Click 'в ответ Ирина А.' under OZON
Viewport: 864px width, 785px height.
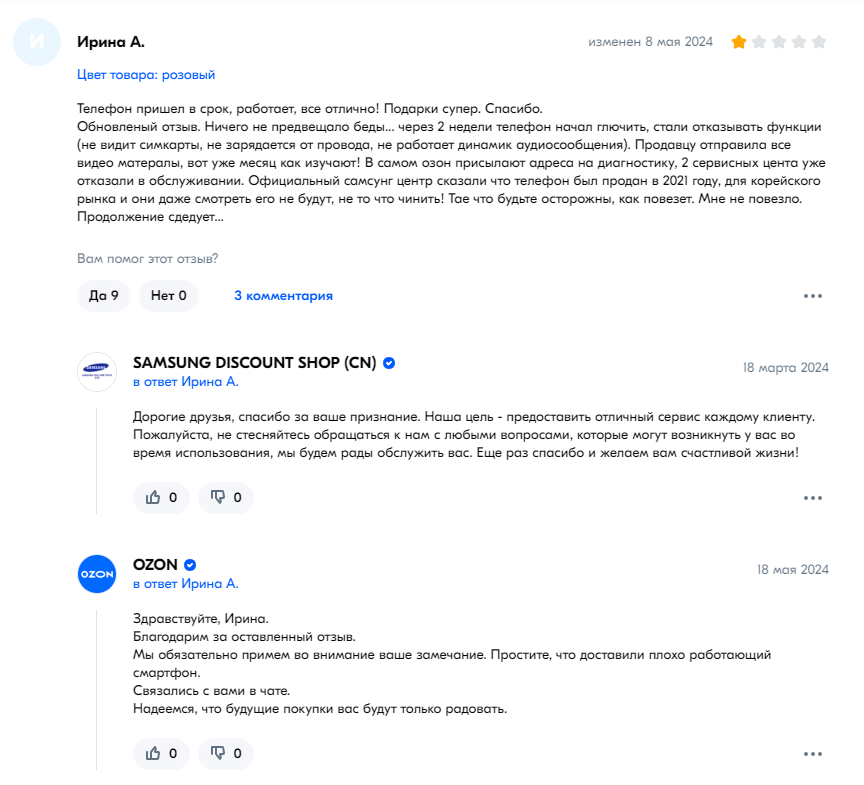point(186,583)
